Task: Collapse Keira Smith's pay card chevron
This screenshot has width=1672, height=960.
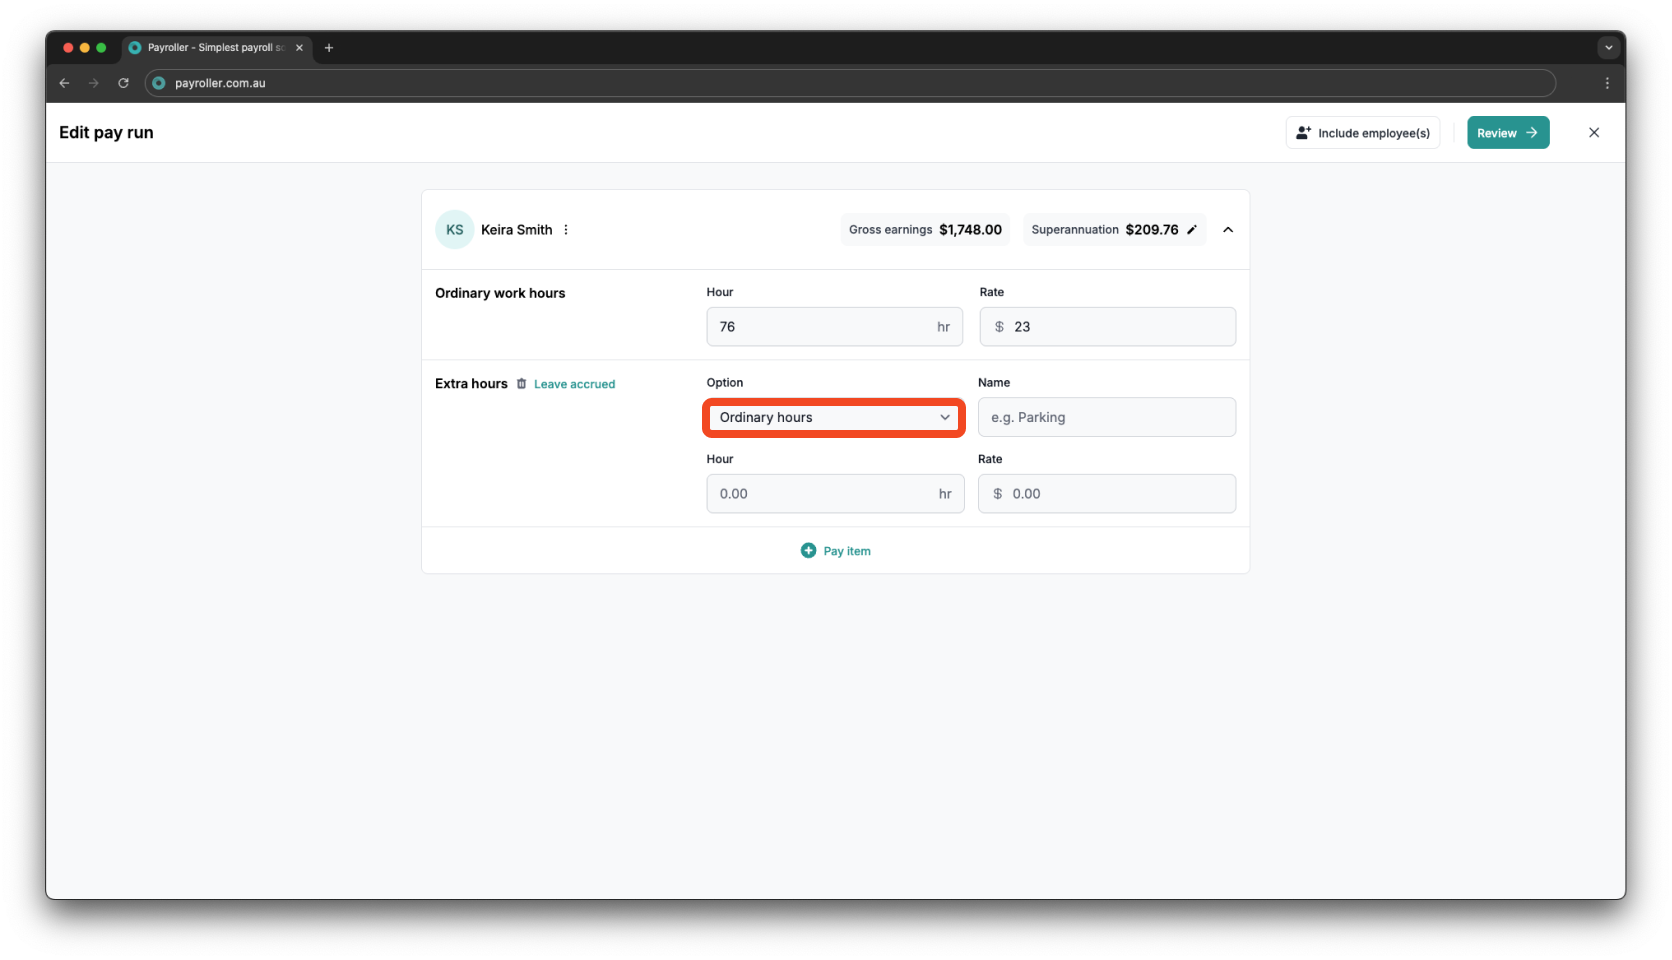Action: pyautogui.click(x=1228, y=230)
